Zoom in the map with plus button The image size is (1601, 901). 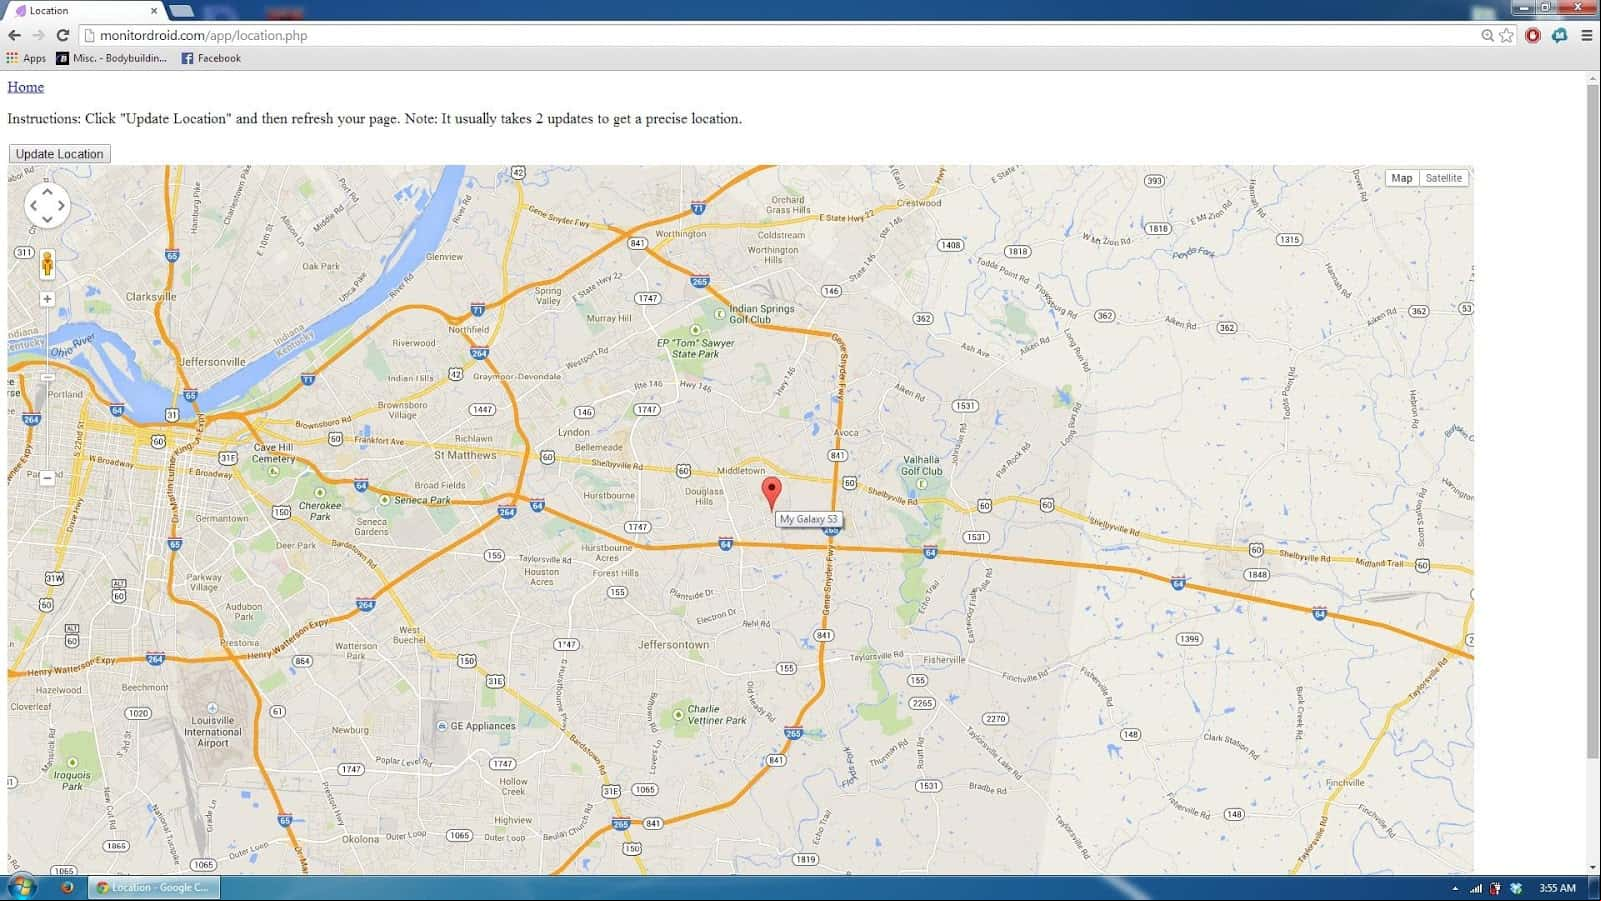point(47,299)
